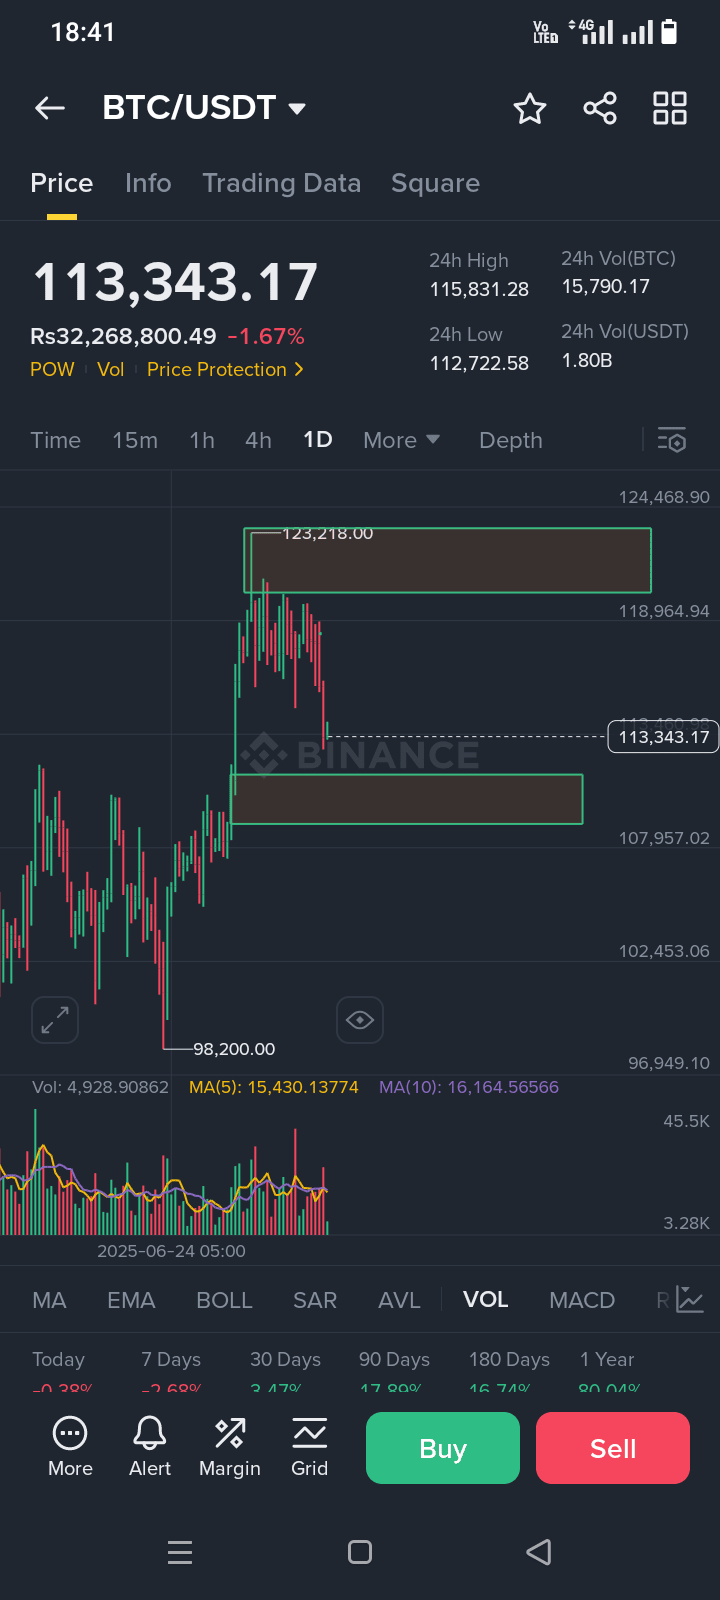
Task: Tap the green Buy button
Action: [443, 1448]
